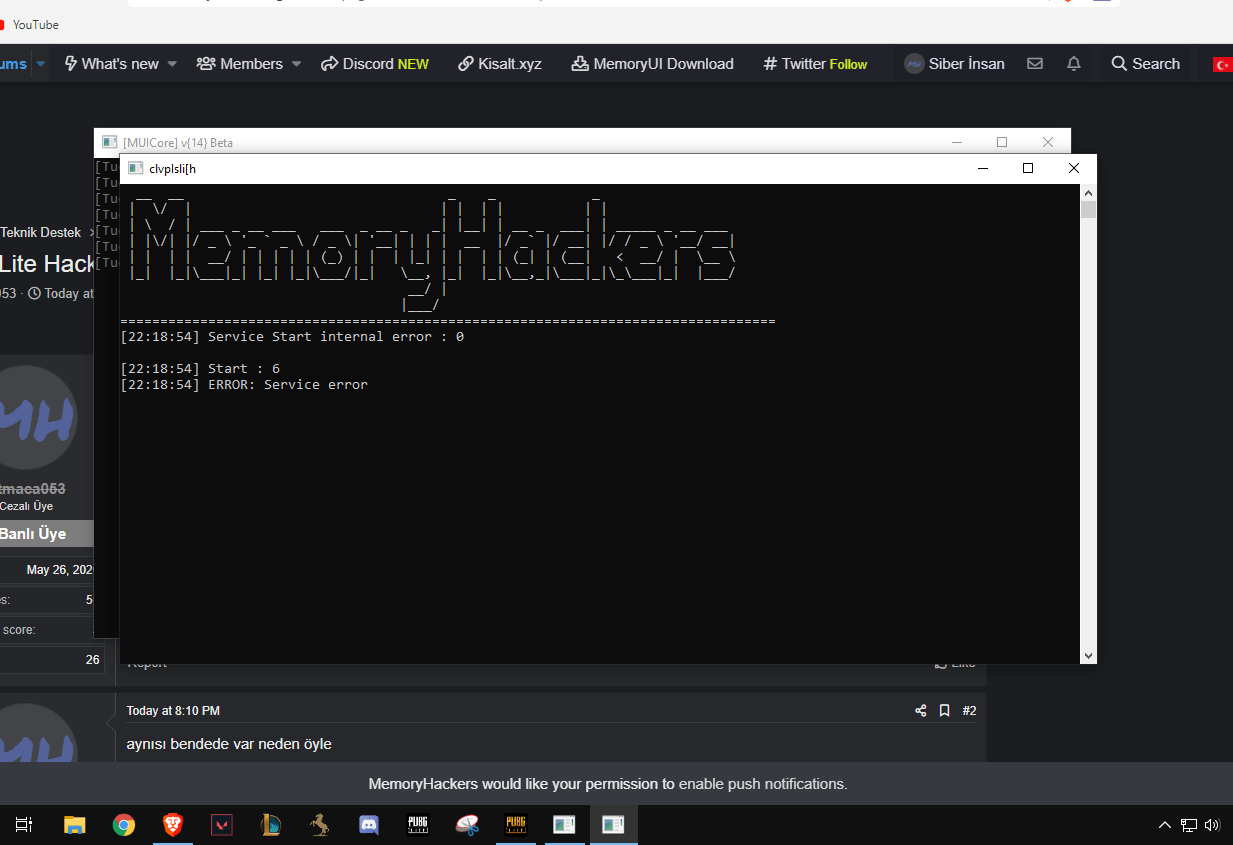Minimize the clvplsli[h console window
1233x845 pixels.
click(981, 168)
